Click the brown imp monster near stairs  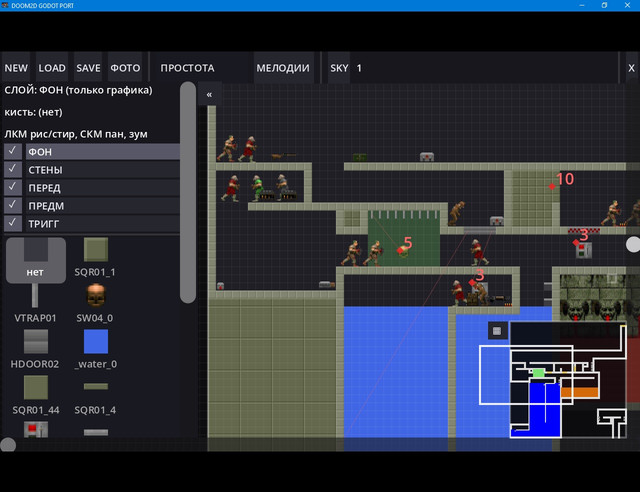point(457,213)
